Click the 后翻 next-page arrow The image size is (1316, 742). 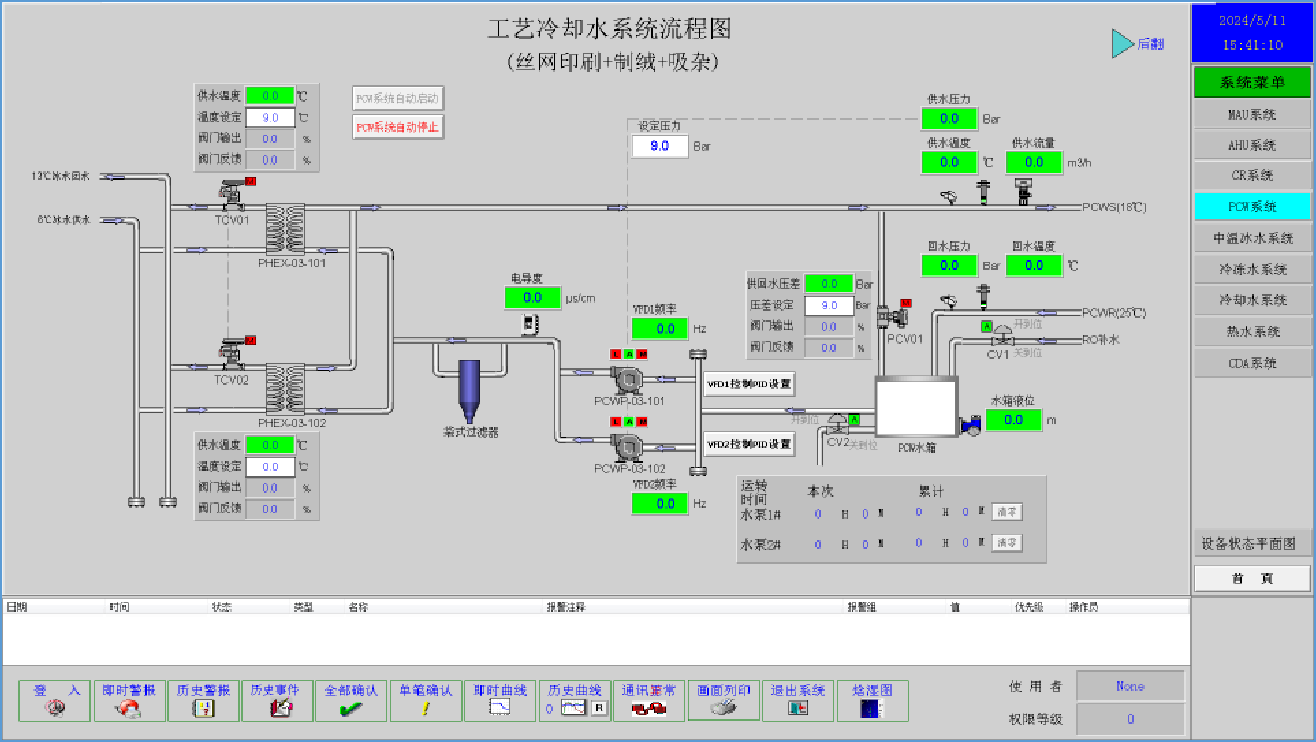pyautogui.click(x=1123, y=43)
